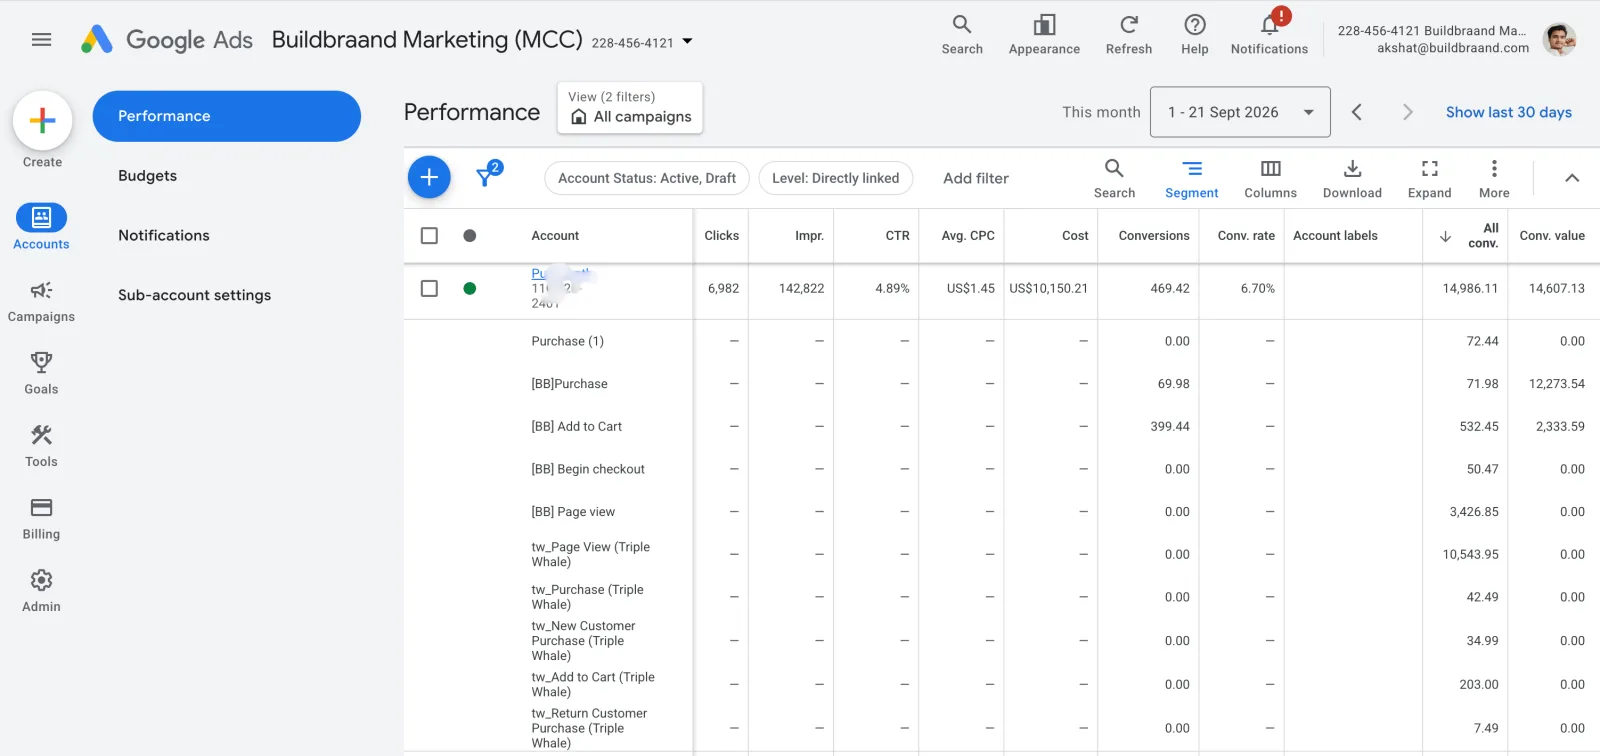Sort by the Clicks column header
1600x756 pixels.
click(721, 236)
